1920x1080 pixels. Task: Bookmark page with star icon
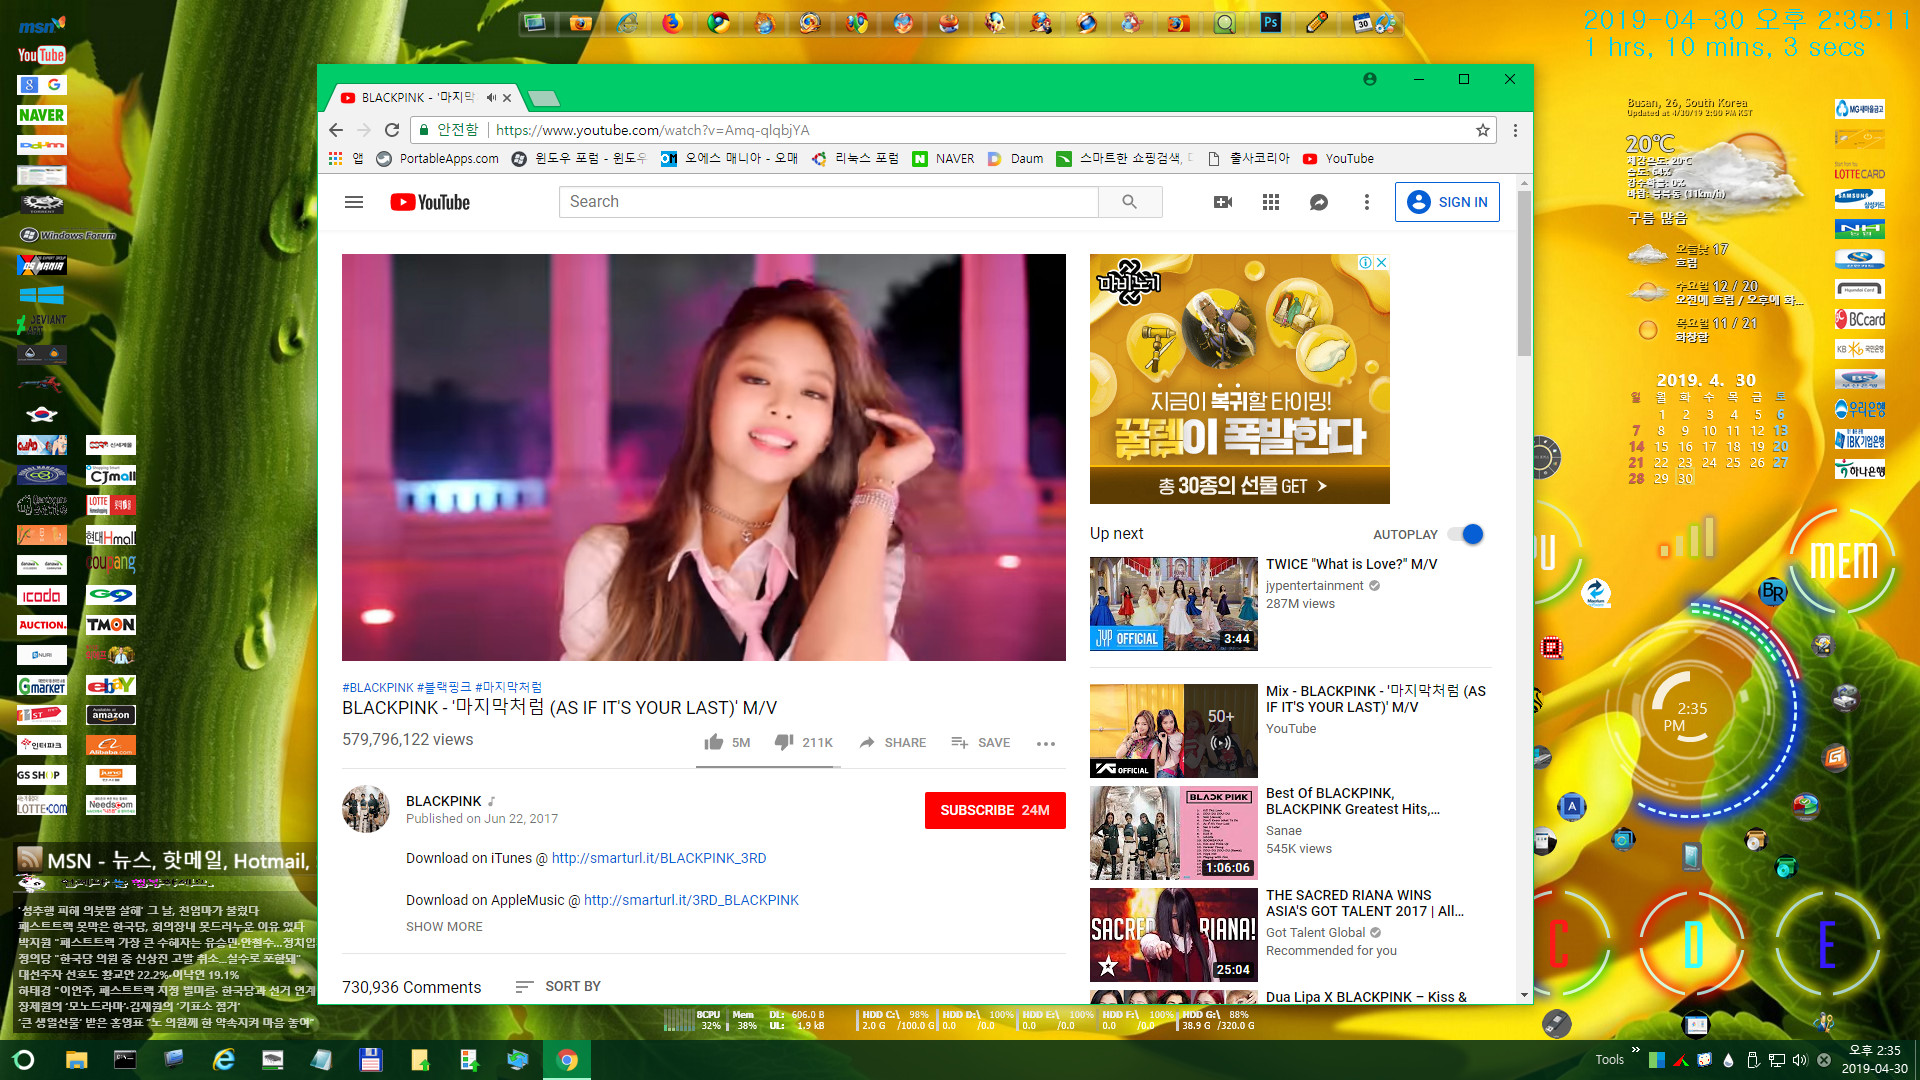(x=1483, y=130)
